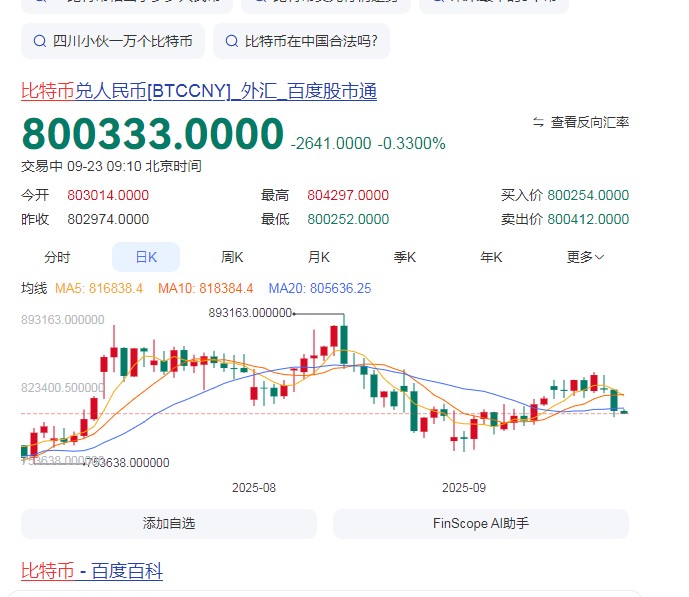Click the latest green candlestick at the chart's right edge

click(624, 412)
